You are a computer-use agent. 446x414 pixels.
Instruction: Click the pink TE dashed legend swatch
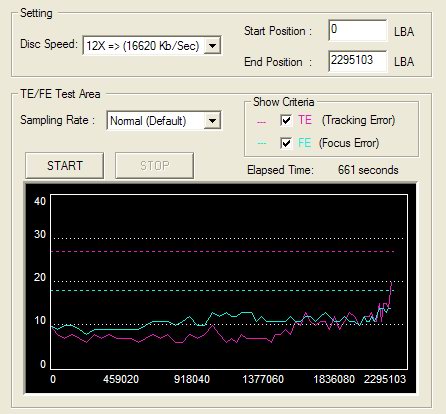coord(262,122)
